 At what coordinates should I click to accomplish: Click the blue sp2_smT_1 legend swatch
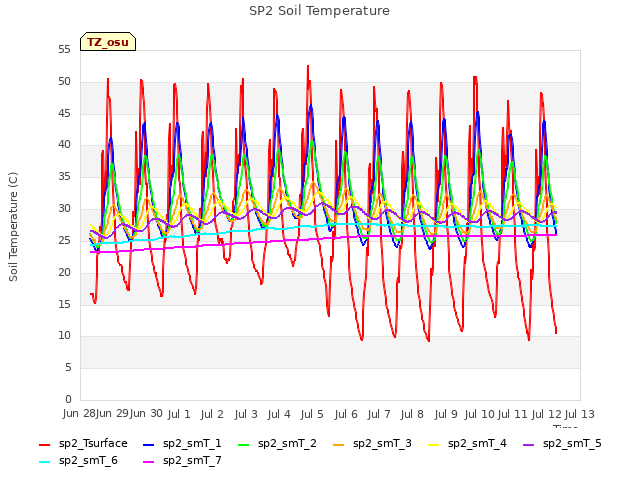coord(149,445)
